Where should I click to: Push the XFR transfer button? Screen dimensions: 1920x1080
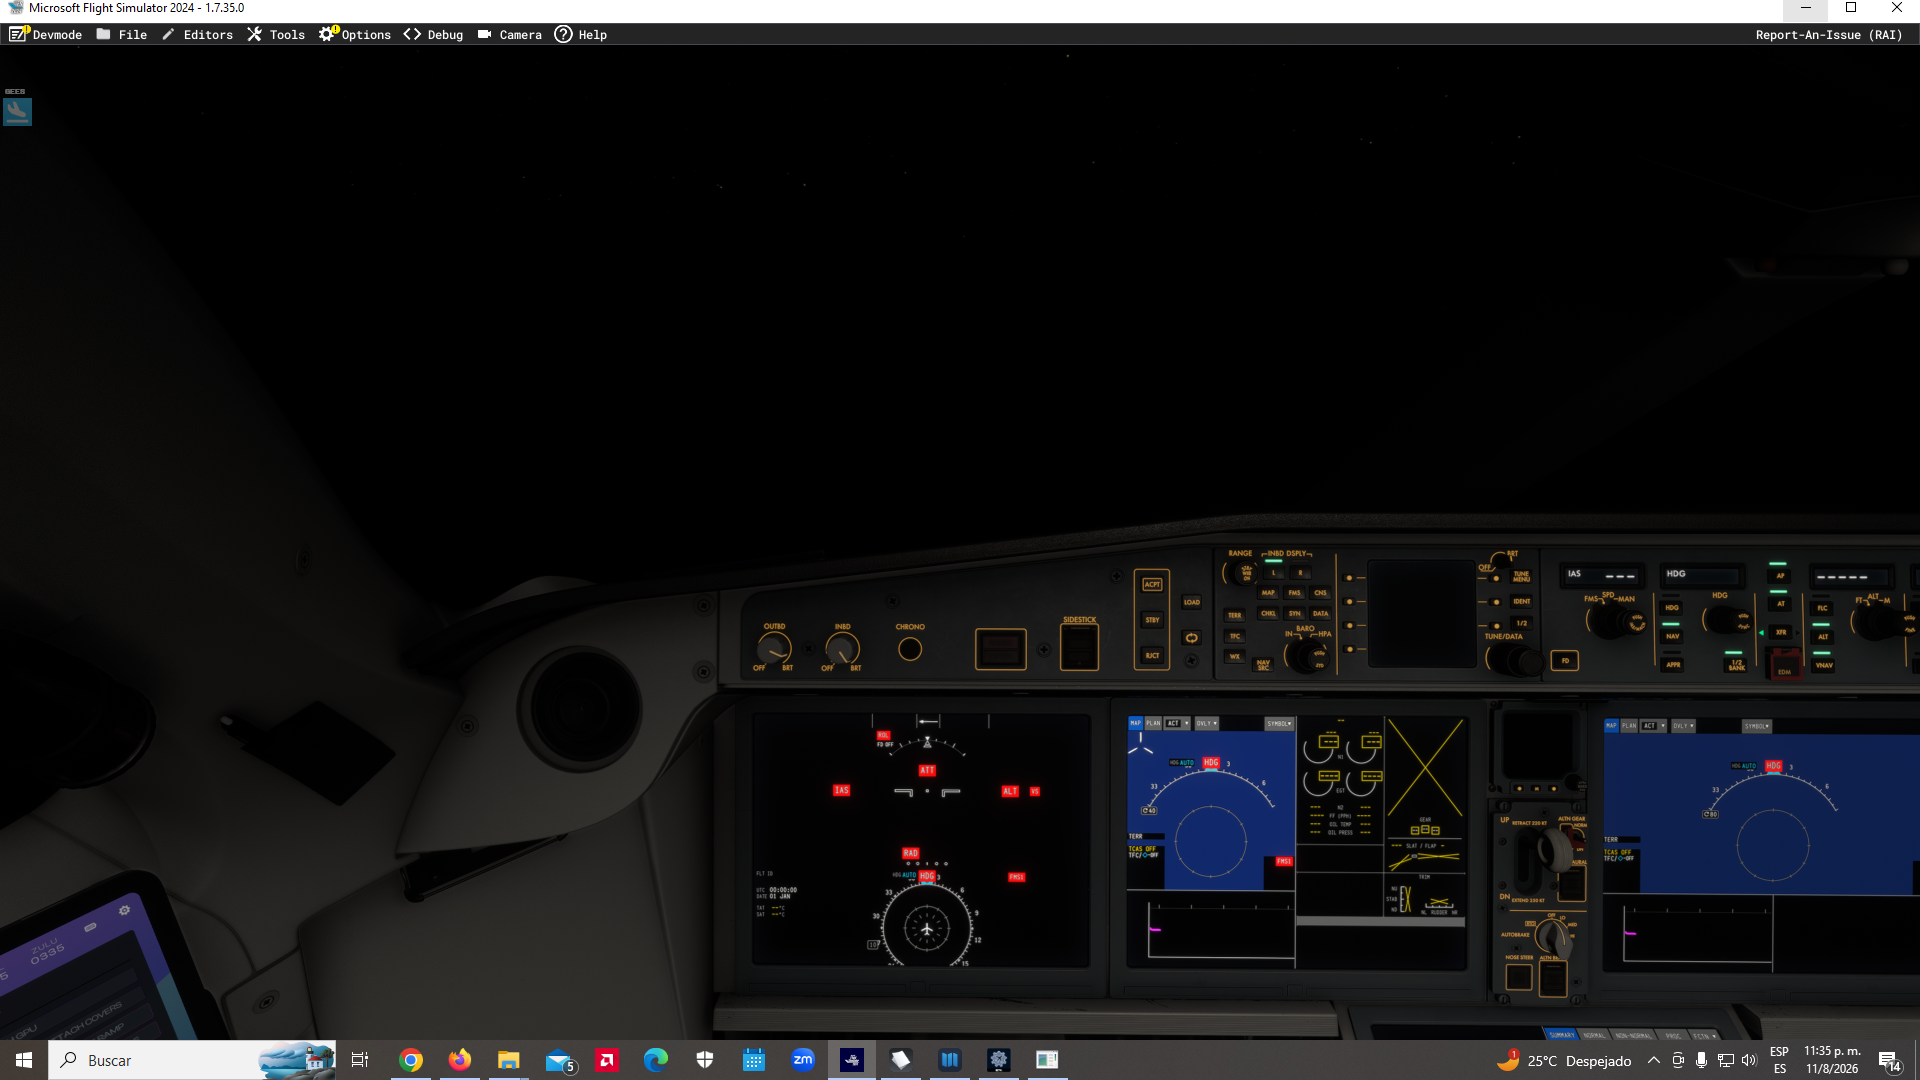click(x=1780, y=632)
